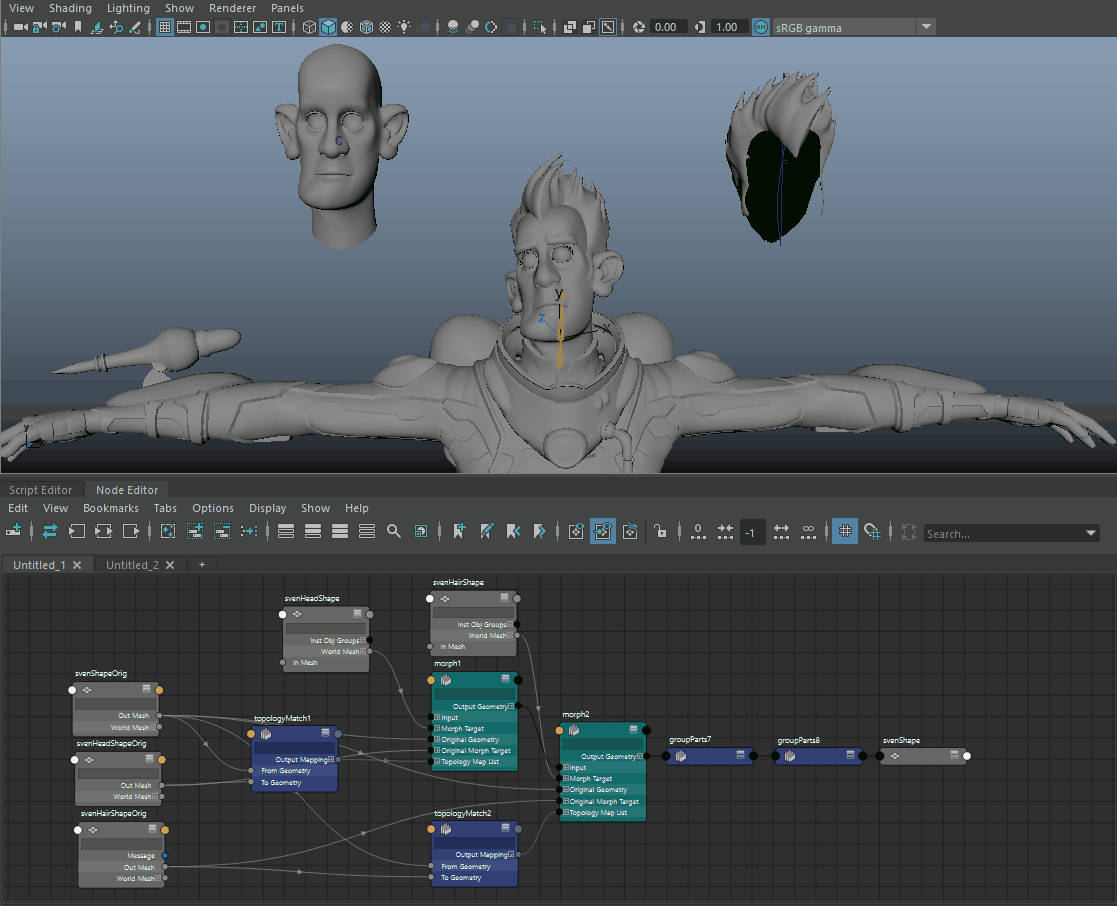
Task: Click the exposure aperture icon beside 0.00 field
Action: pos(639,27)
